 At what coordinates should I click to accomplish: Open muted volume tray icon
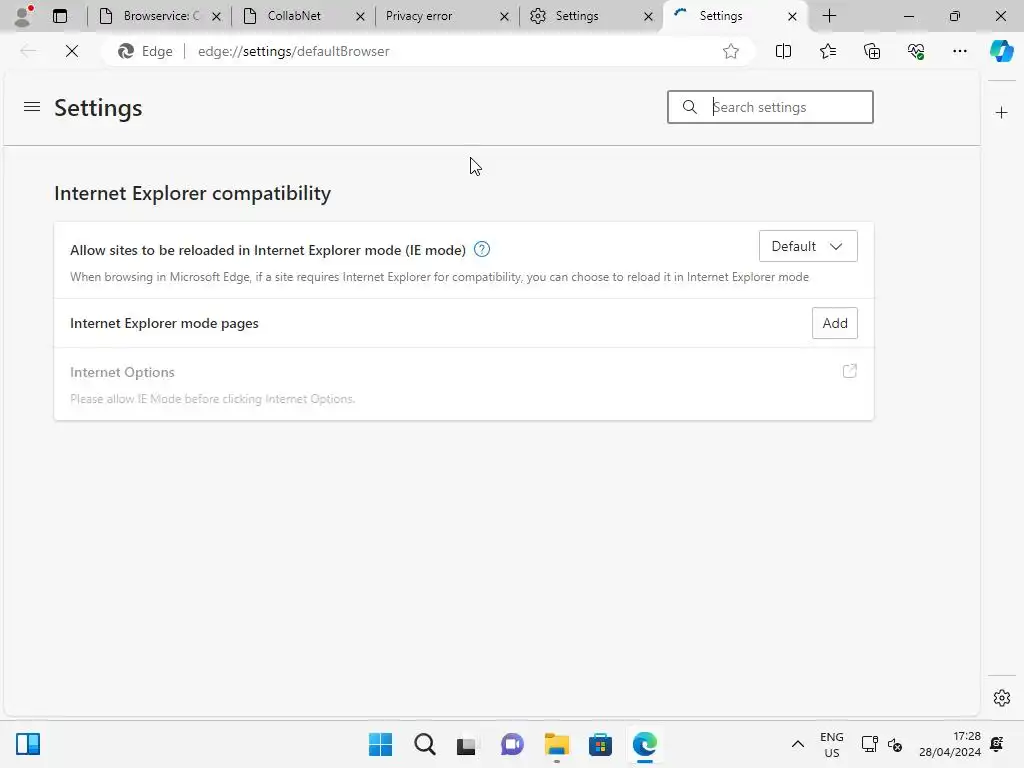pos(895,744)
